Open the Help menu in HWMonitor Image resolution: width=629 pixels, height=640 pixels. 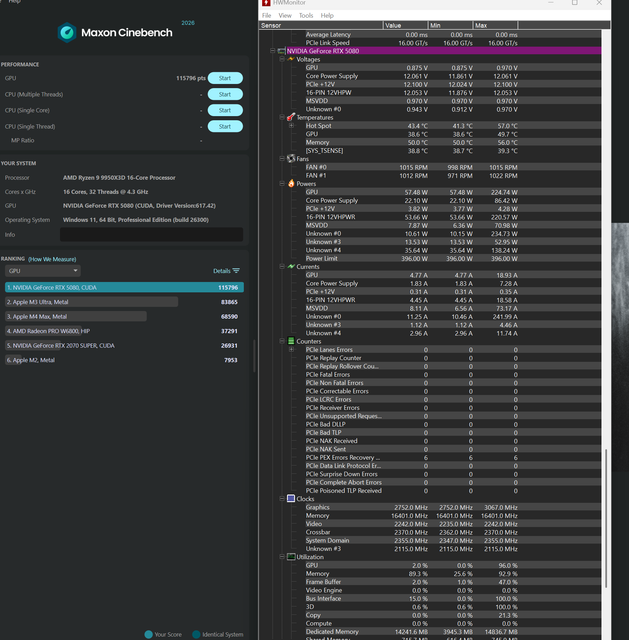(x=327, y=16)
